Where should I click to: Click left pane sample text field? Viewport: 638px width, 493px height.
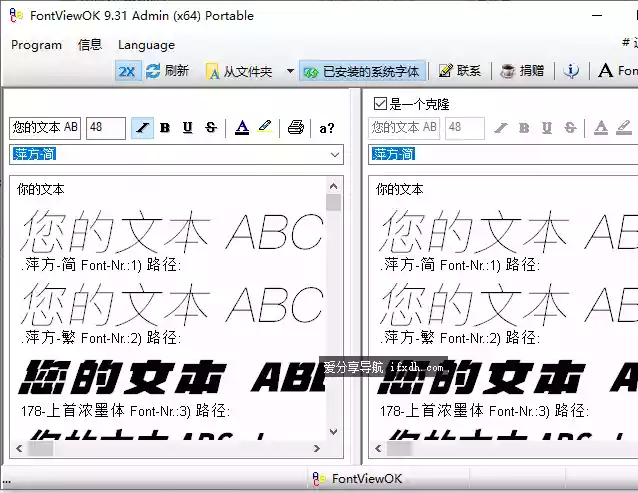coord(45,128)
